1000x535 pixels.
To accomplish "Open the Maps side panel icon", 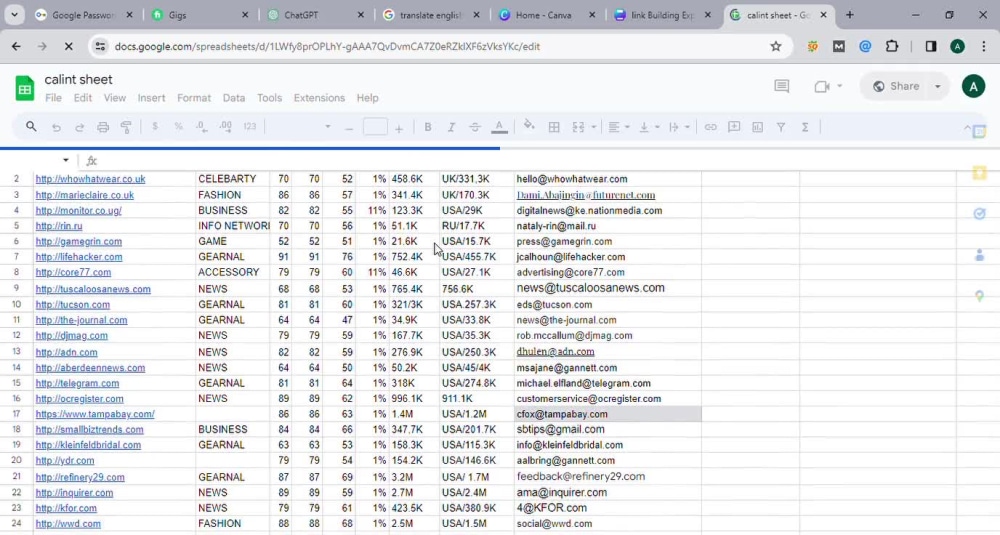I will click(x=980, y=297).
